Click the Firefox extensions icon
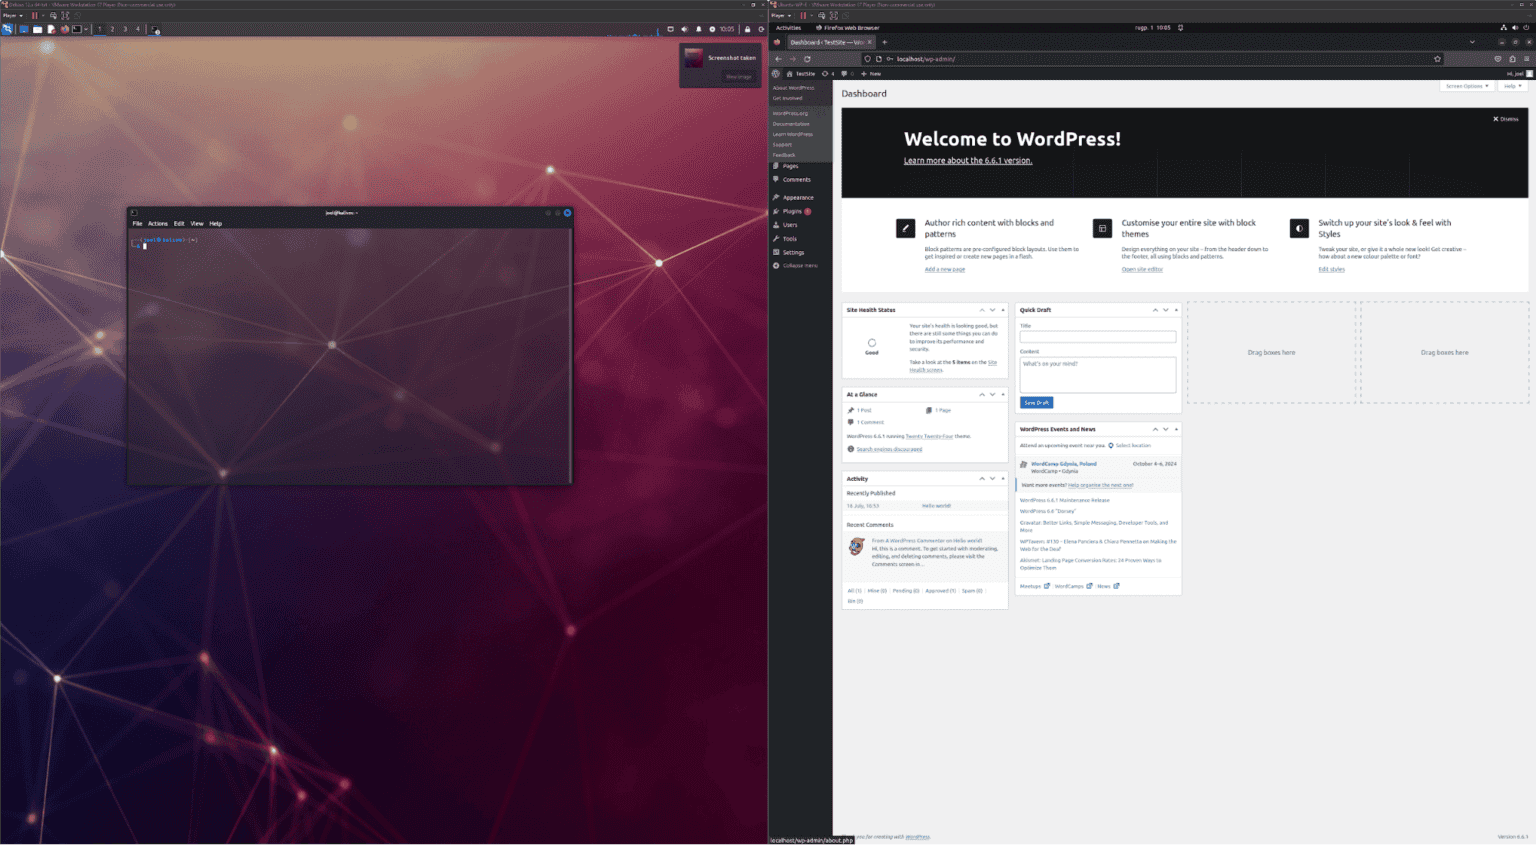 pyautogui.click(x=1512, y=59)
